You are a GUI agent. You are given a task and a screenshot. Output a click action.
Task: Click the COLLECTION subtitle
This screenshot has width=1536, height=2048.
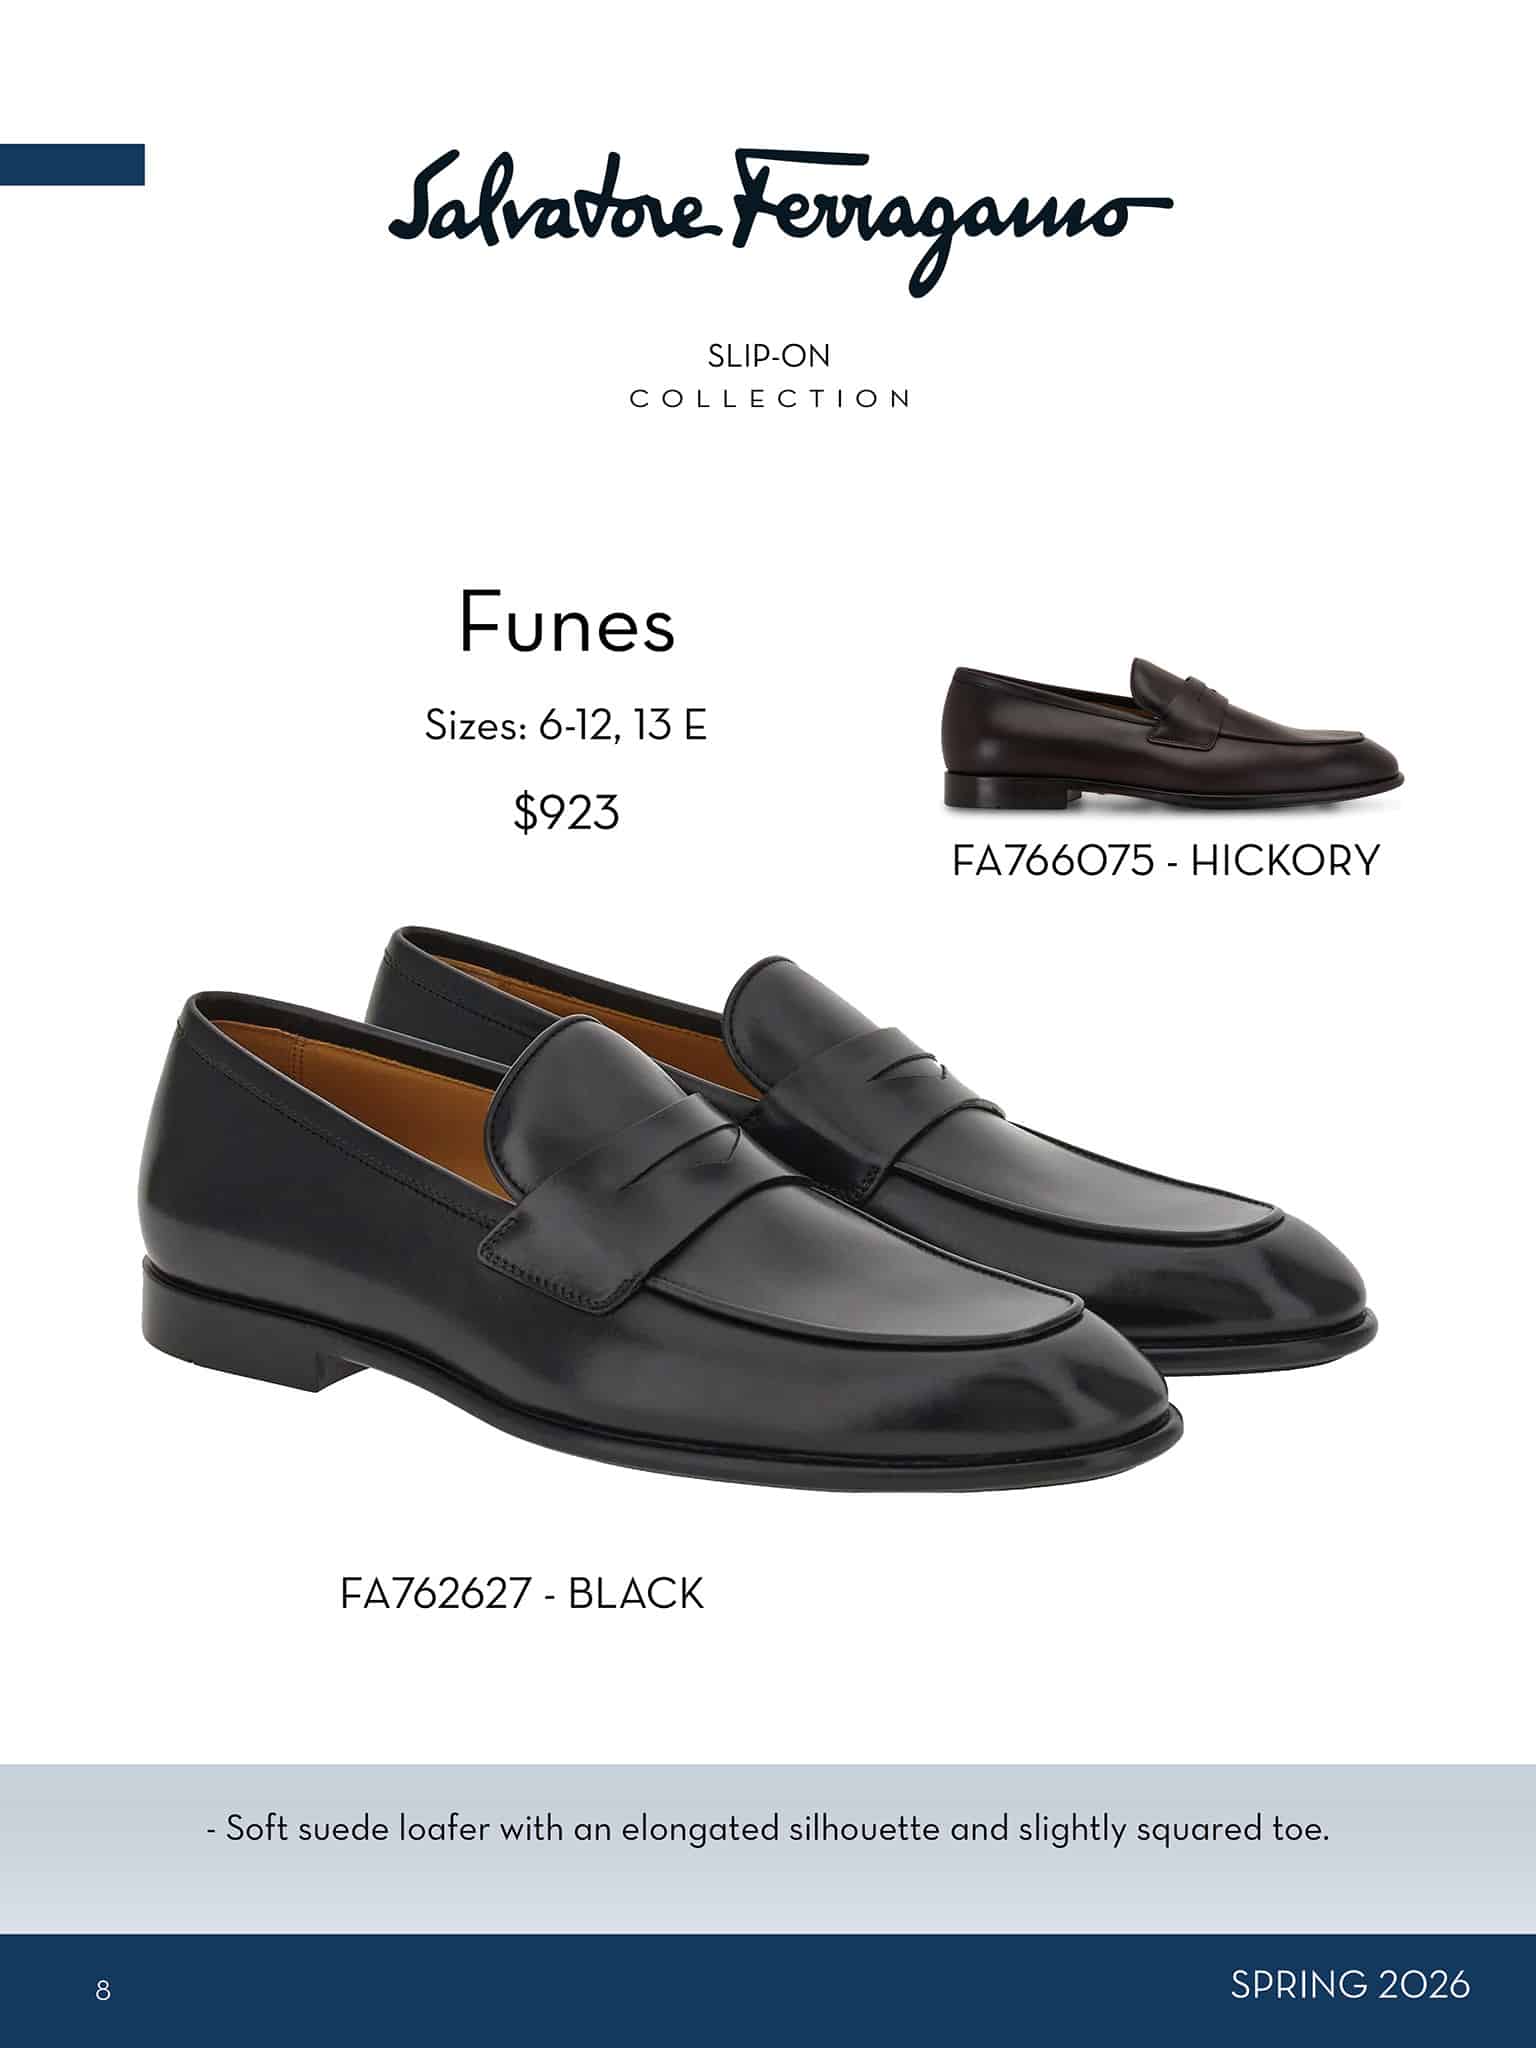pyautogui.click(x=770, y=399)
